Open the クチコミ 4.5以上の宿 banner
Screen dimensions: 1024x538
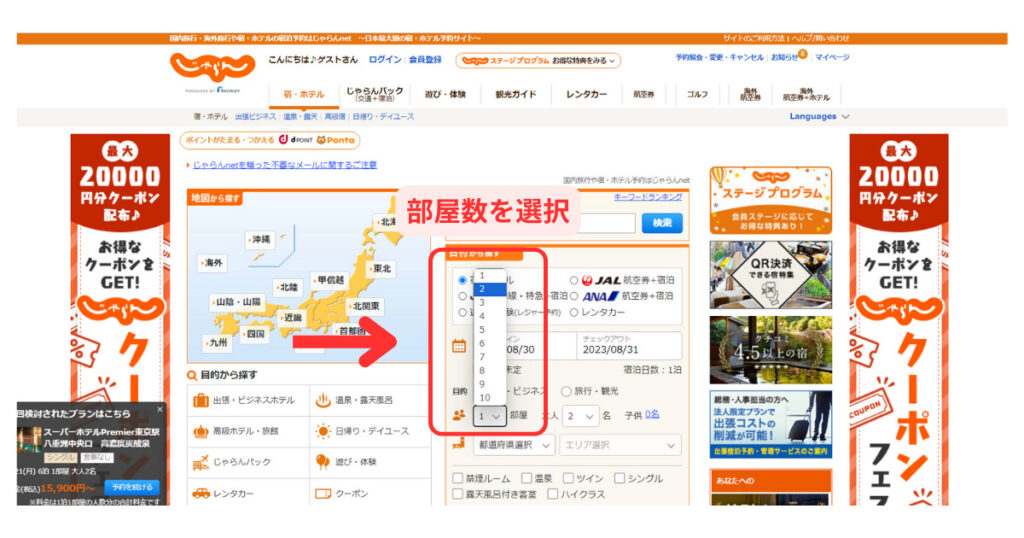771,351
